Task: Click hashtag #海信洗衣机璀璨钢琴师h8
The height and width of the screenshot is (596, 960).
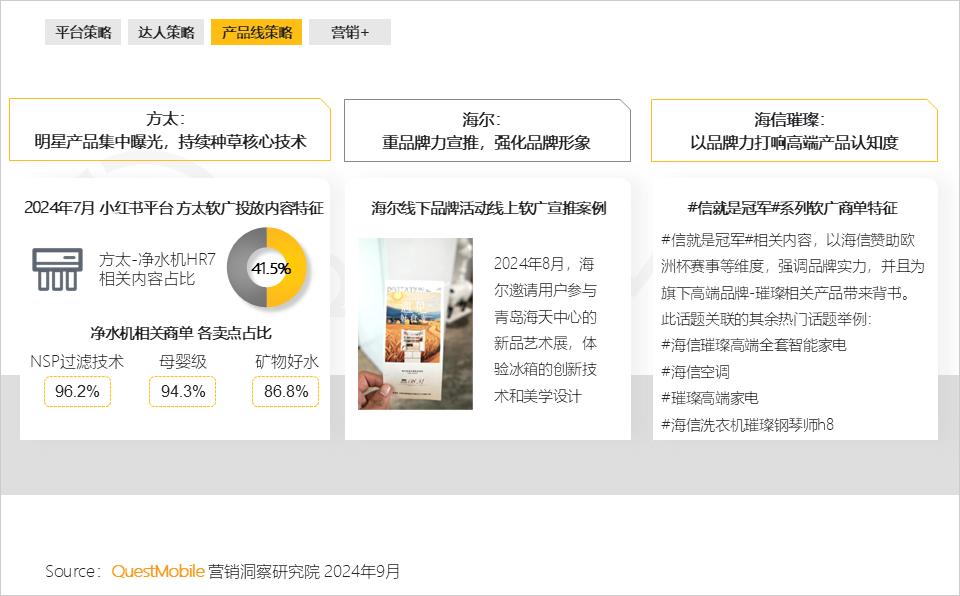Action: tap(747, 424)
